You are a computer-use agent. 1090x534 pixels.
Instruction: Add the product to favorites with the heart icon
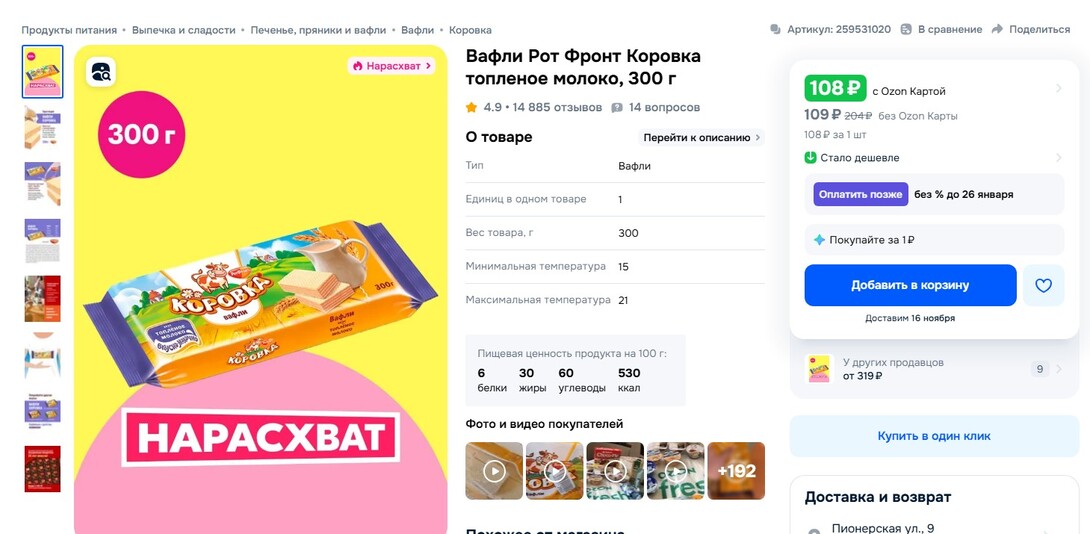point(1043,285)
